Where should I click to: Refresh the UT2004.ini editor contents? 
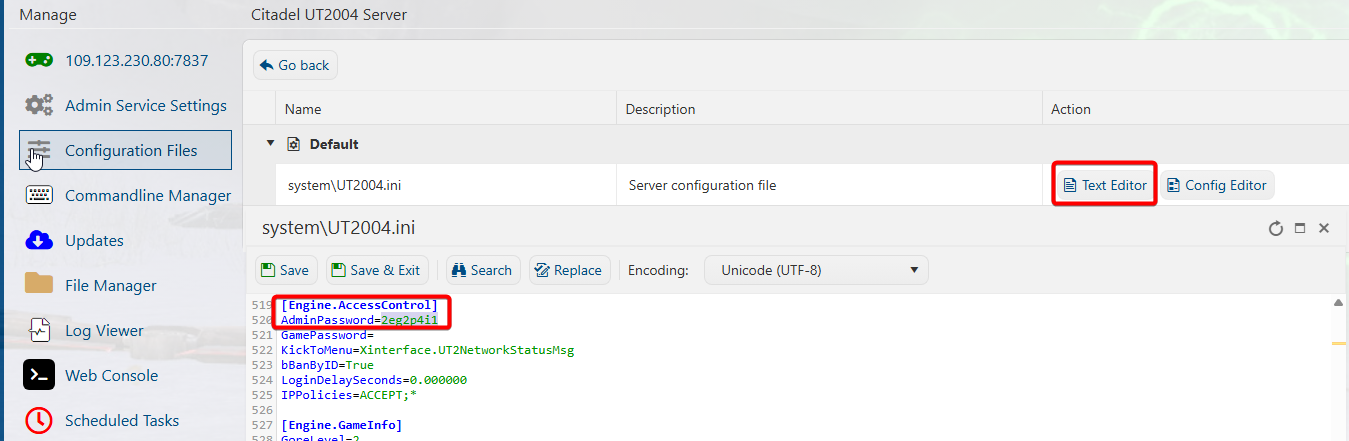point(1275,229)
